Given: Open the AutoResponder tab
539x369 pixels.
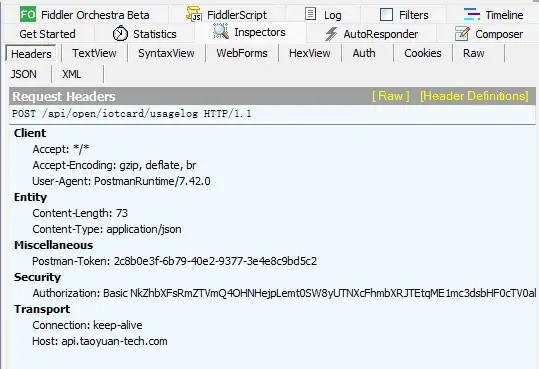Looking at the screenshot, I should pos(371,34).
